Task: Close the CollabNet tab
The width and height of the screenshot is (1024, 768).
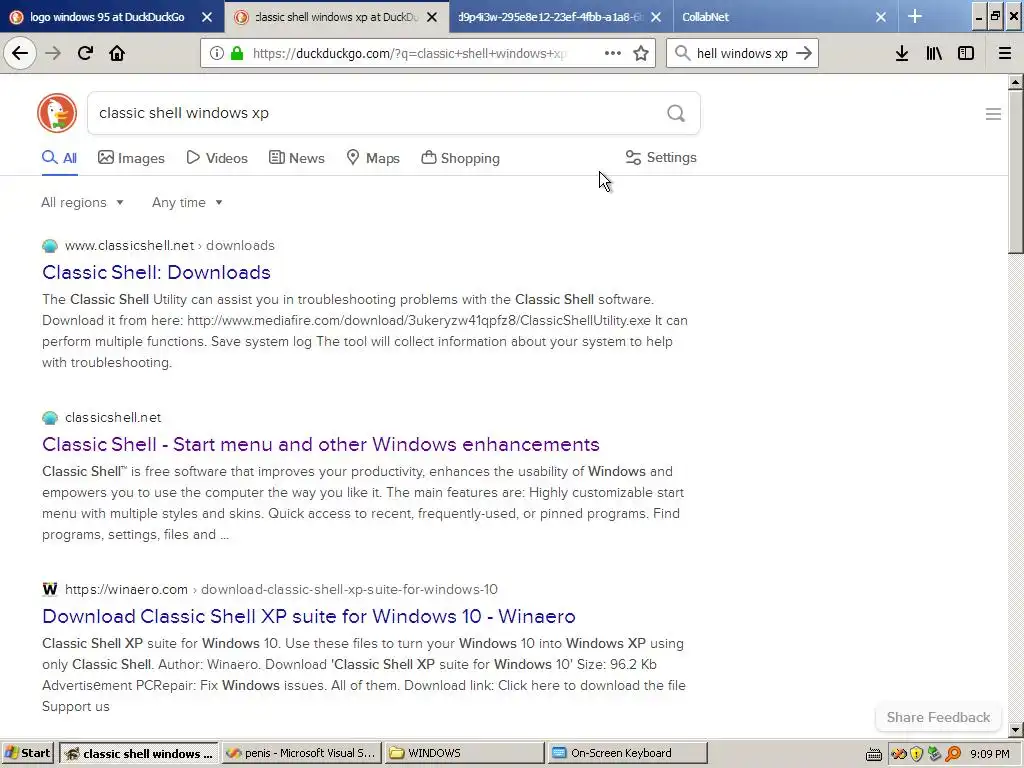Action: (x=881, y=17)
